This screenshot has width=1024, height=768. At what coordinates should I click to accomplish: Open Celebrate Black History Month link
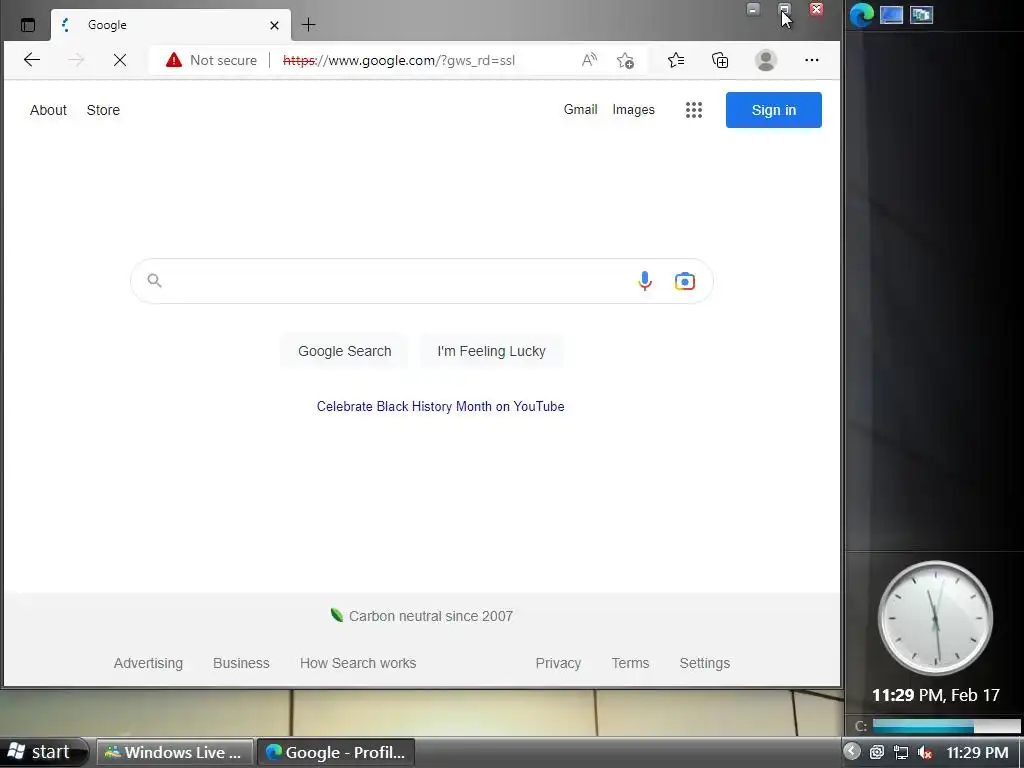point(441,406)
